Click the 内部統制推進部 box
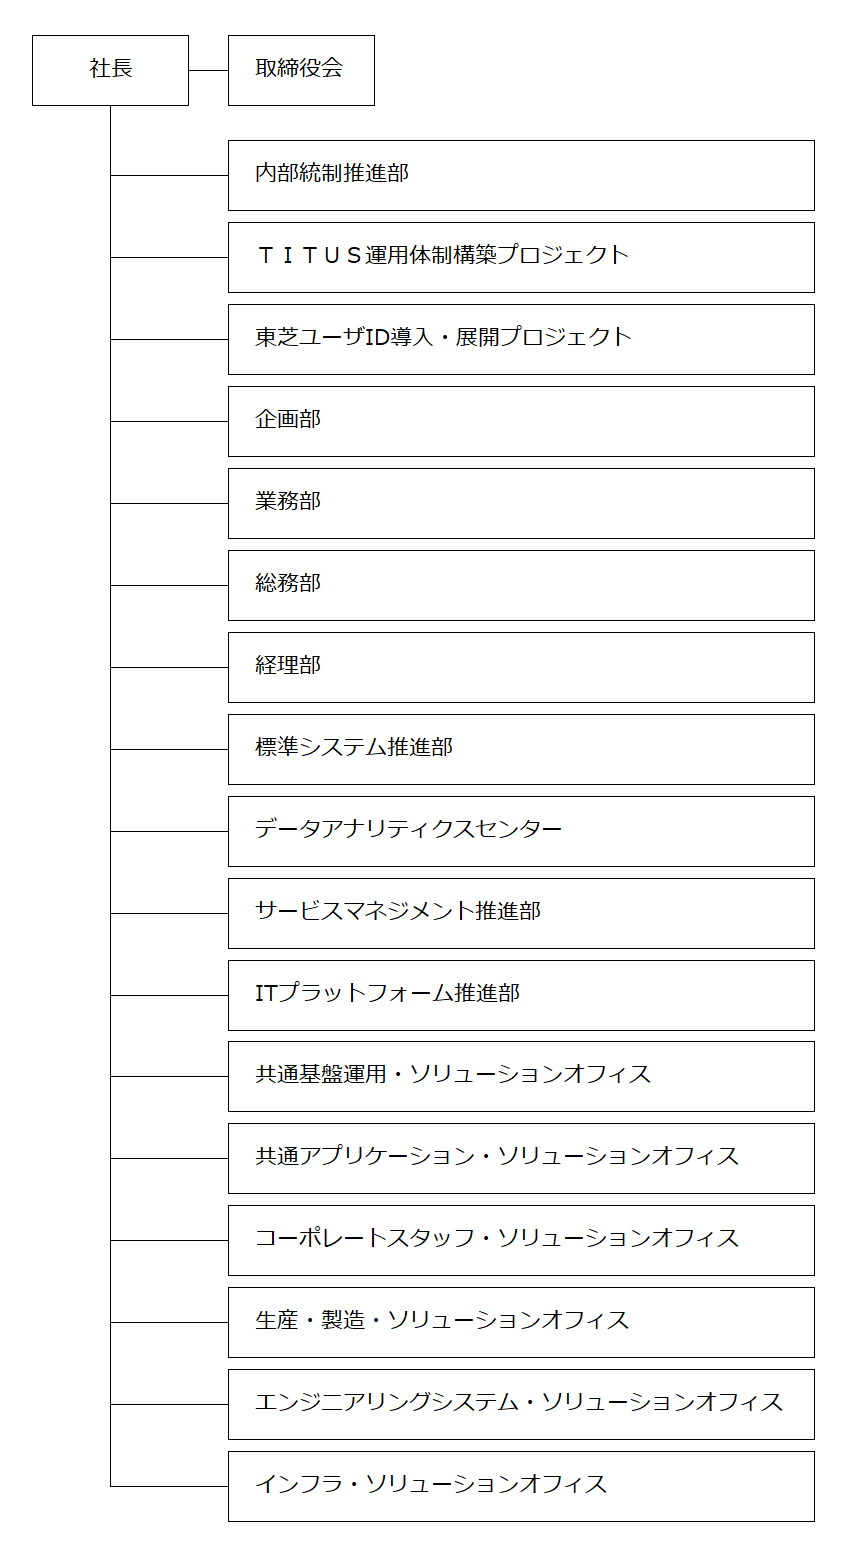Viewport: 847px width, 1557px height. point(521,175)
